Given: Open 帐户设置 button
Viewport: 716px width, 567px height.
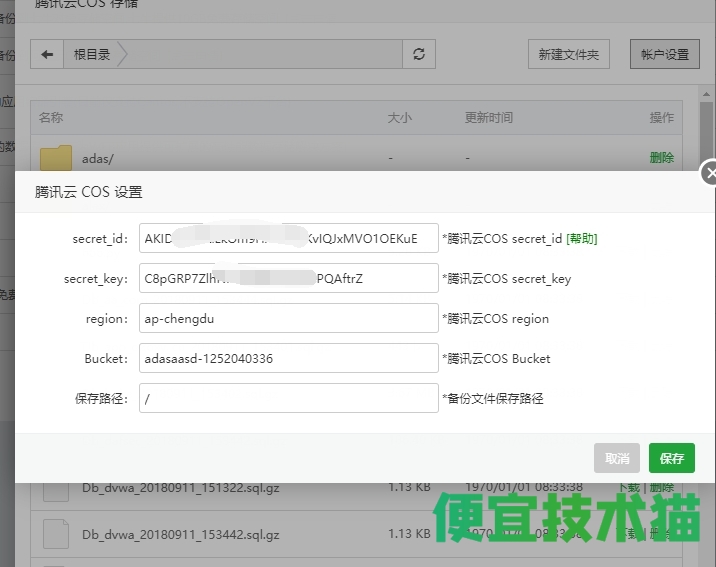Looking at the screenshot, I should 664,54.
